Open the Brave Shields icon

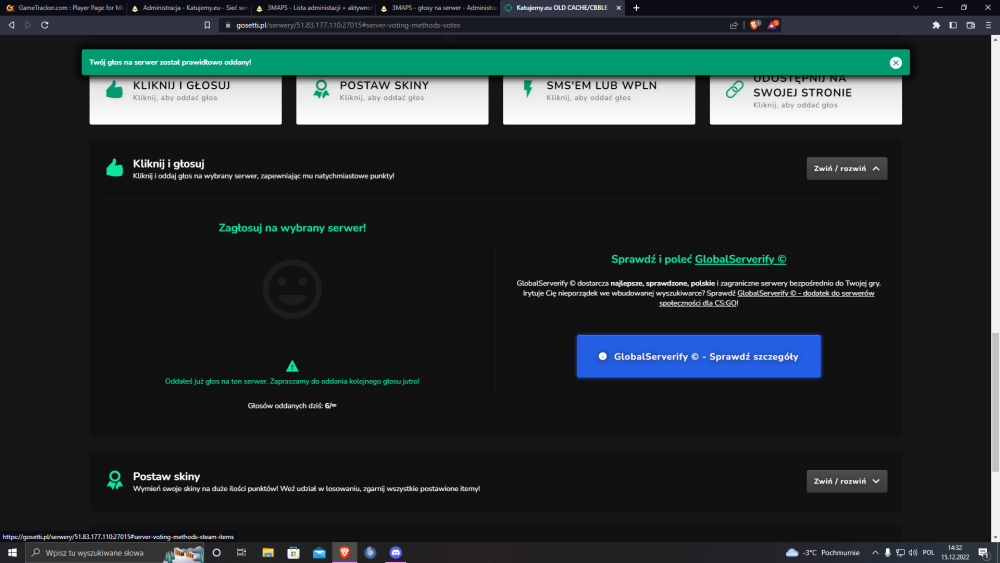coord(755,25)
